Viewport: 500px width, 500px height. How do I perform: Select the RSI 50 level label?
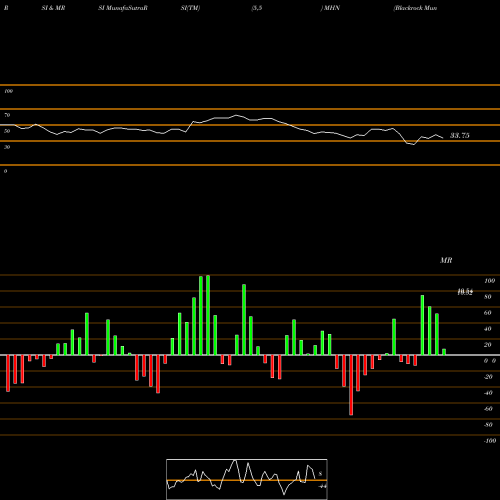click(7, 131)
